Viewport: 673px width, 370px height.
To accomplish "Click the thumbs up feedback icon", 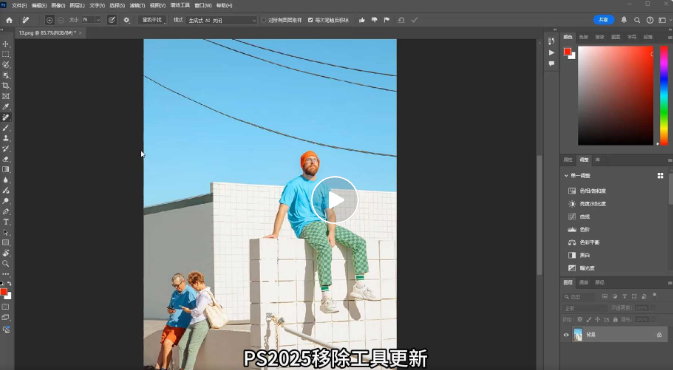I will pyautogui.click(x=362, y=20).
